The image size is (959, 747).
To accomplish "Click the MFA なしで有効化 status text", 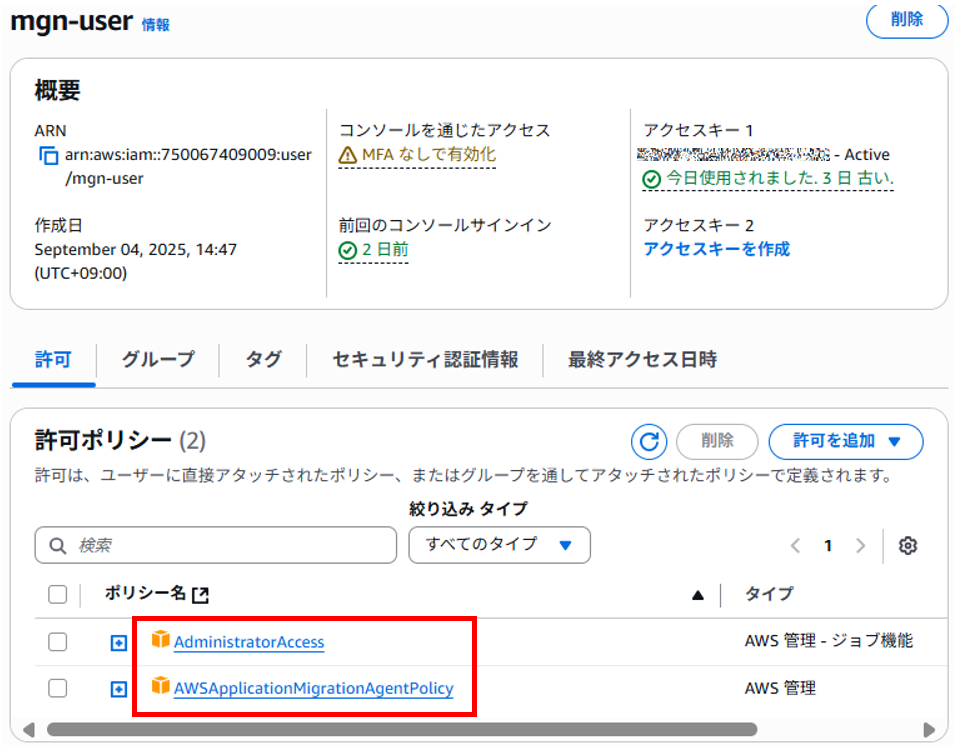I will point(429,155).
